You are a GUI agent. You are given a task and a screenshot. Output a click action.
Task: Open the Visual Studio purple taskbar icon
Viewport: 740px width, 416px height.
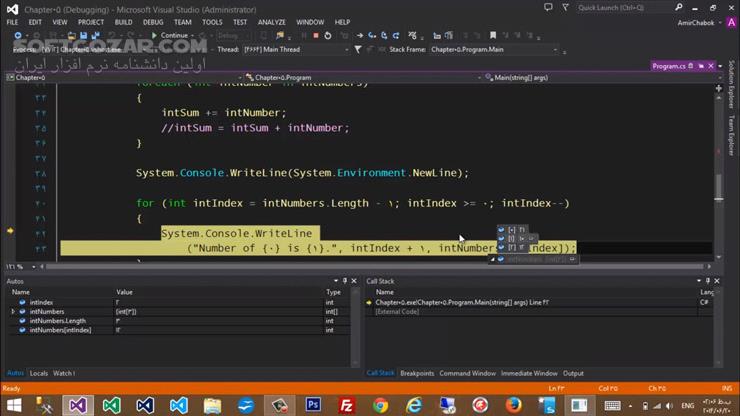(78, 405)
